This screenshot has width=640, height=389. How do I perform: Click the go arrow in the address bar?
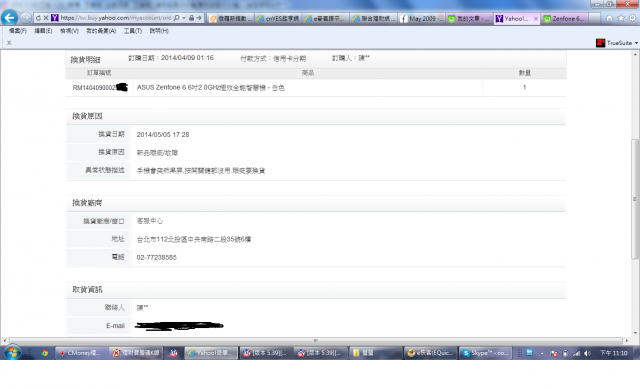click(199, 18)
